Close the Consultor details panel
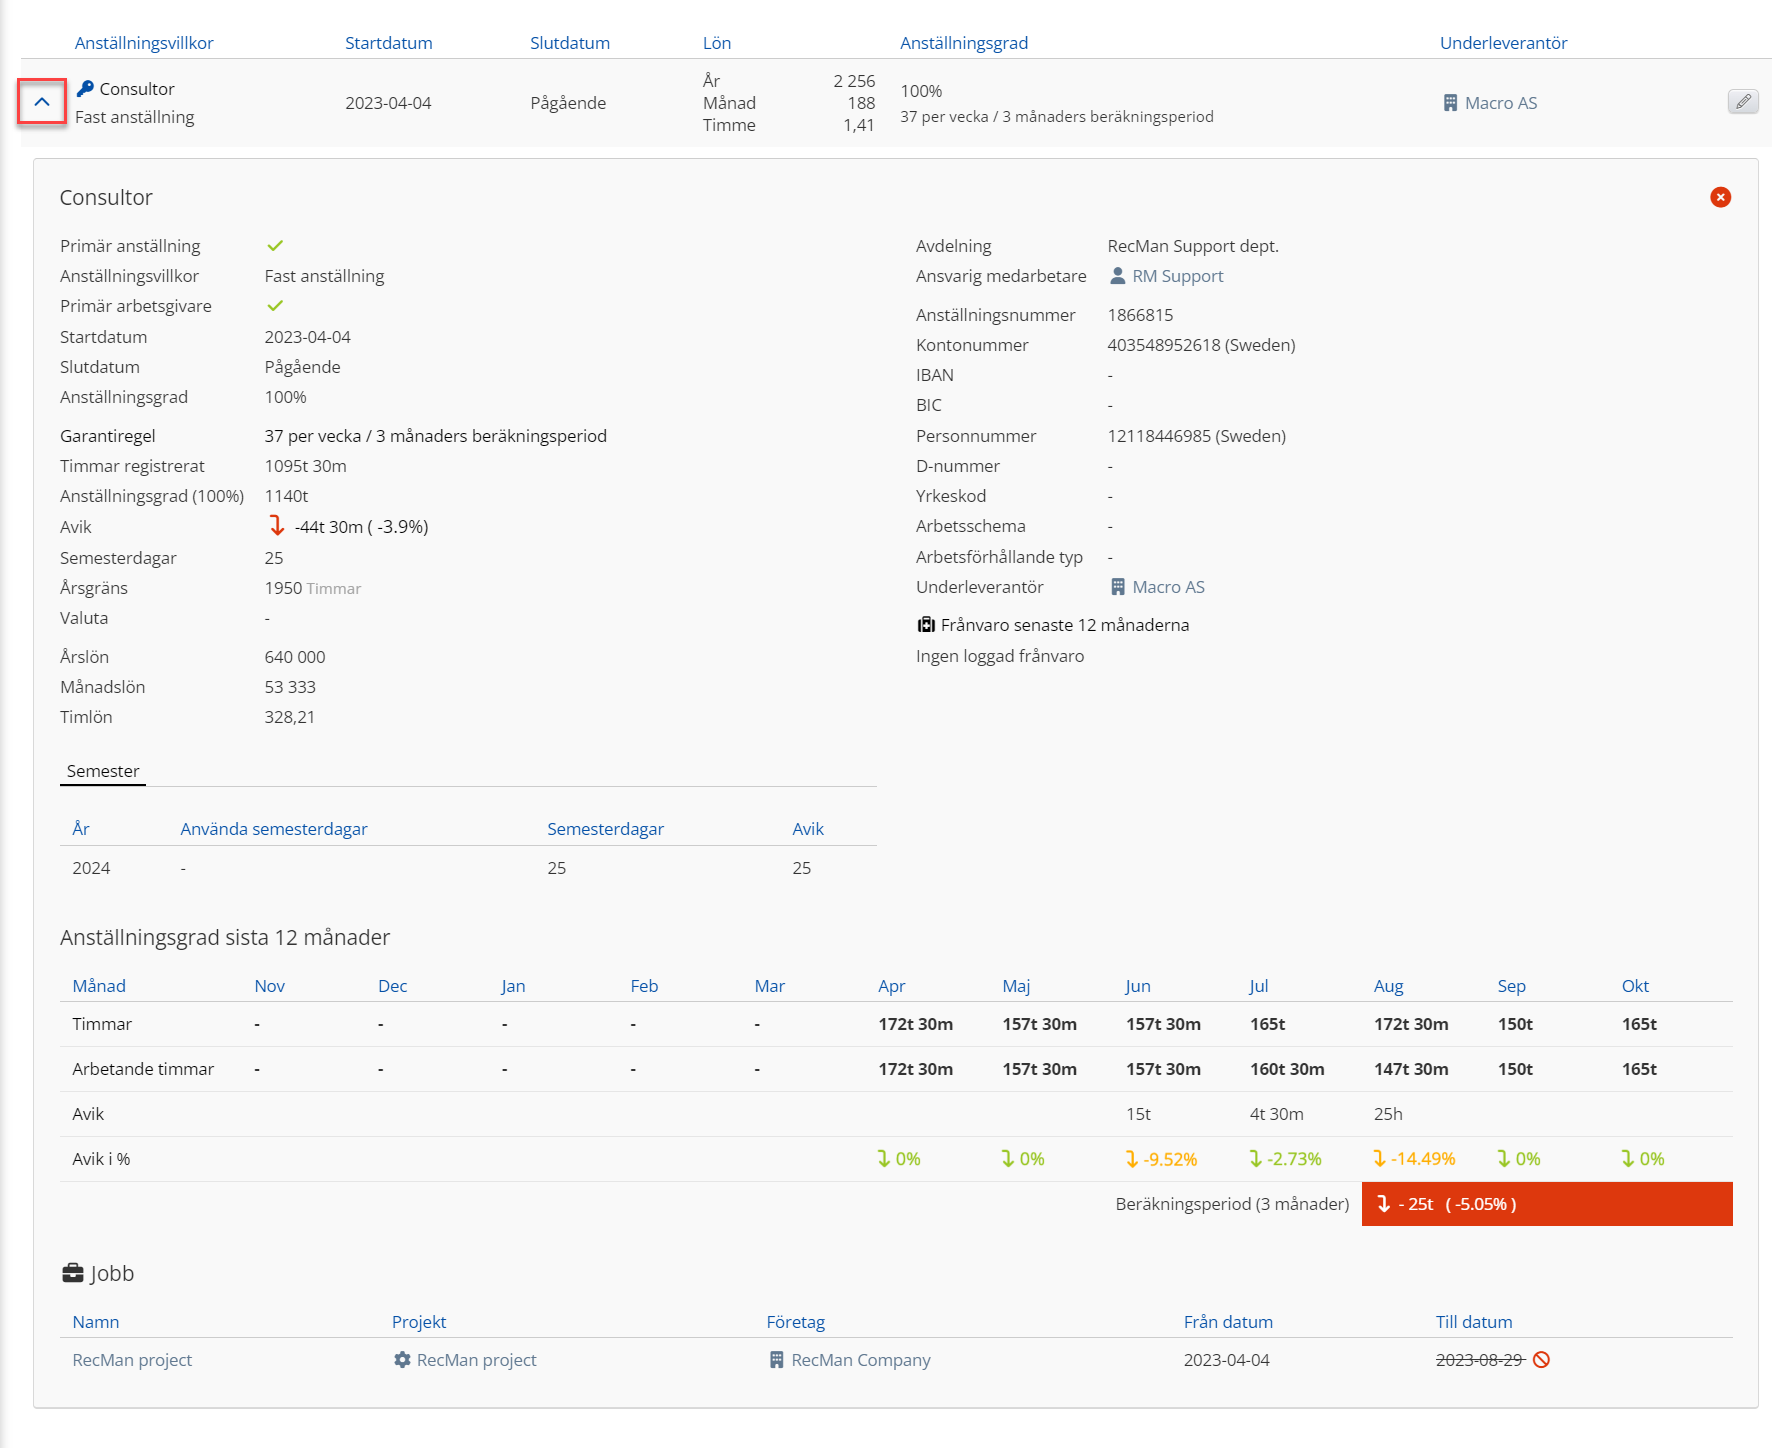 click(x=1720, y=197)
